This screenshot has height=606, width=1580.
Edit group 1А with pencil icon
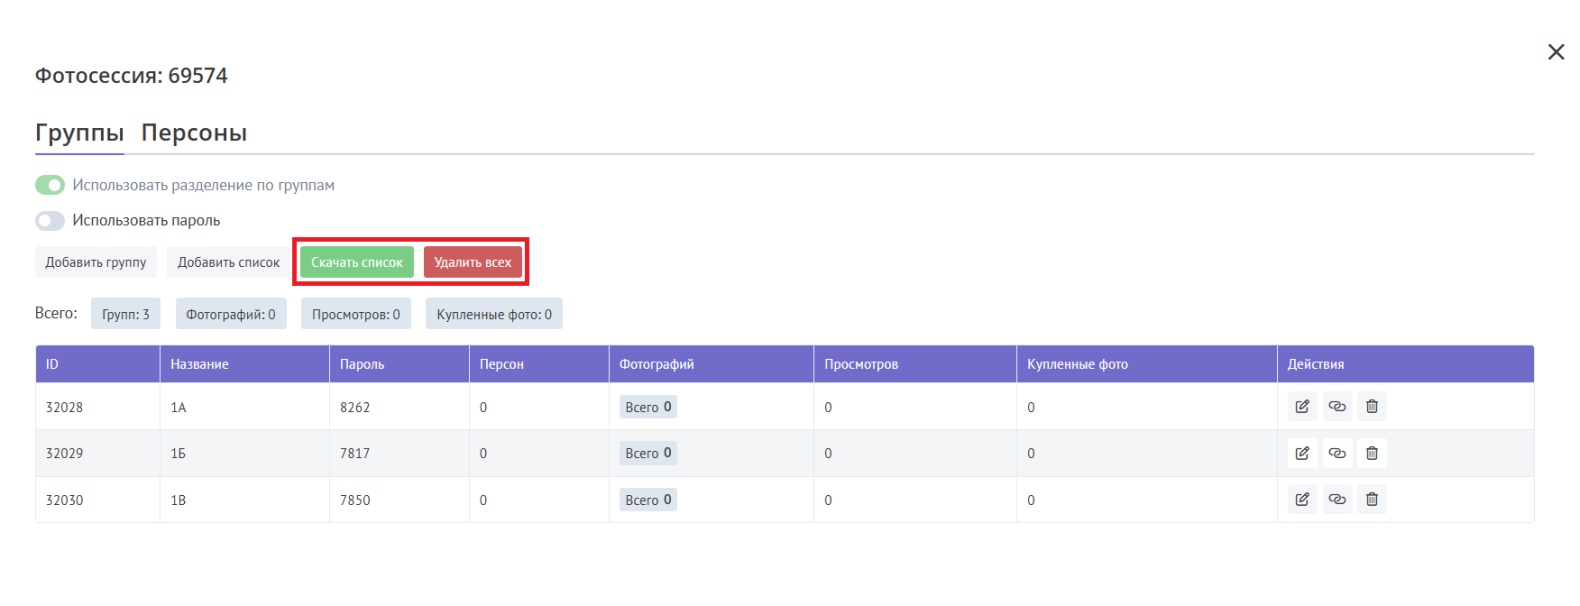1302,407
